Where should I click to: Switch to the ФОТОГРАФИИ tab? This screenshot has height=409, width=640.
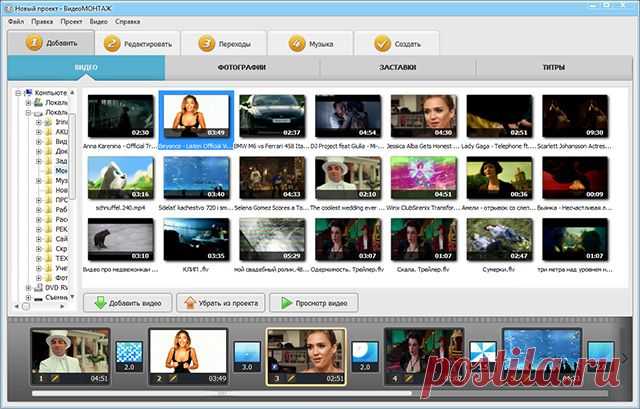click(242, 67)
